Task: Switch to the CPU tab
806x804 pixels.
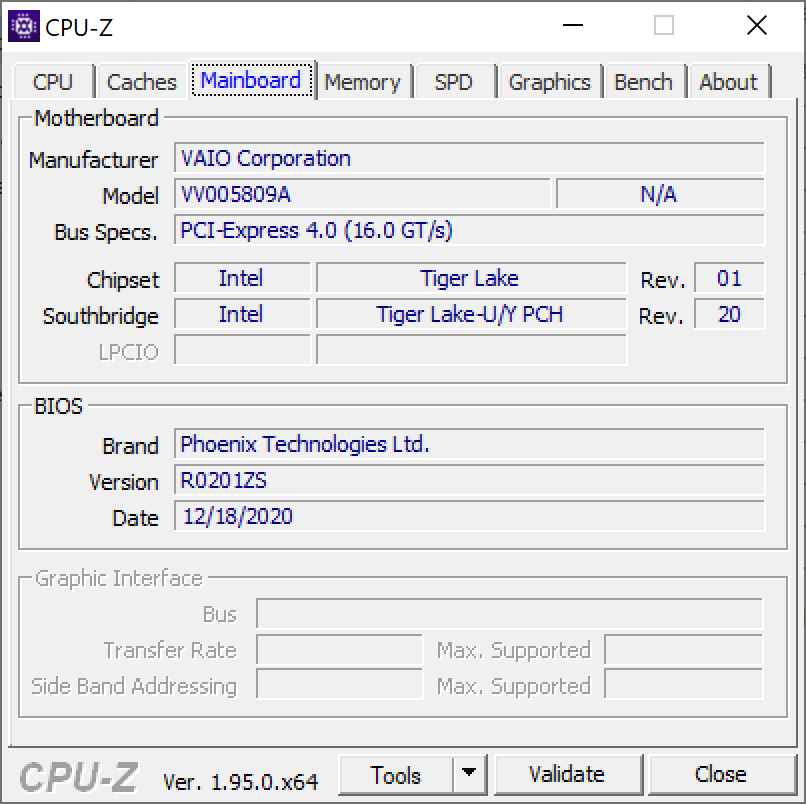Action: 53,82
